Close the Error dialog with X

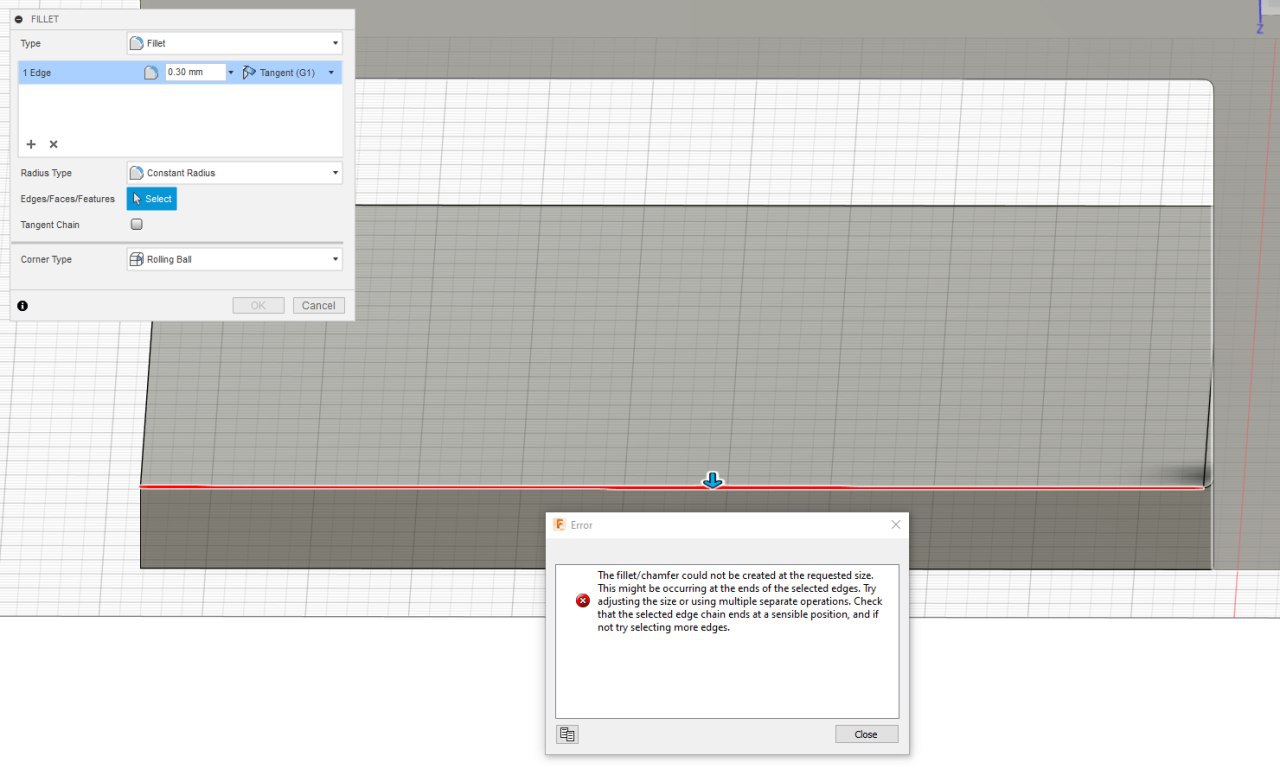tap(896, 524)
